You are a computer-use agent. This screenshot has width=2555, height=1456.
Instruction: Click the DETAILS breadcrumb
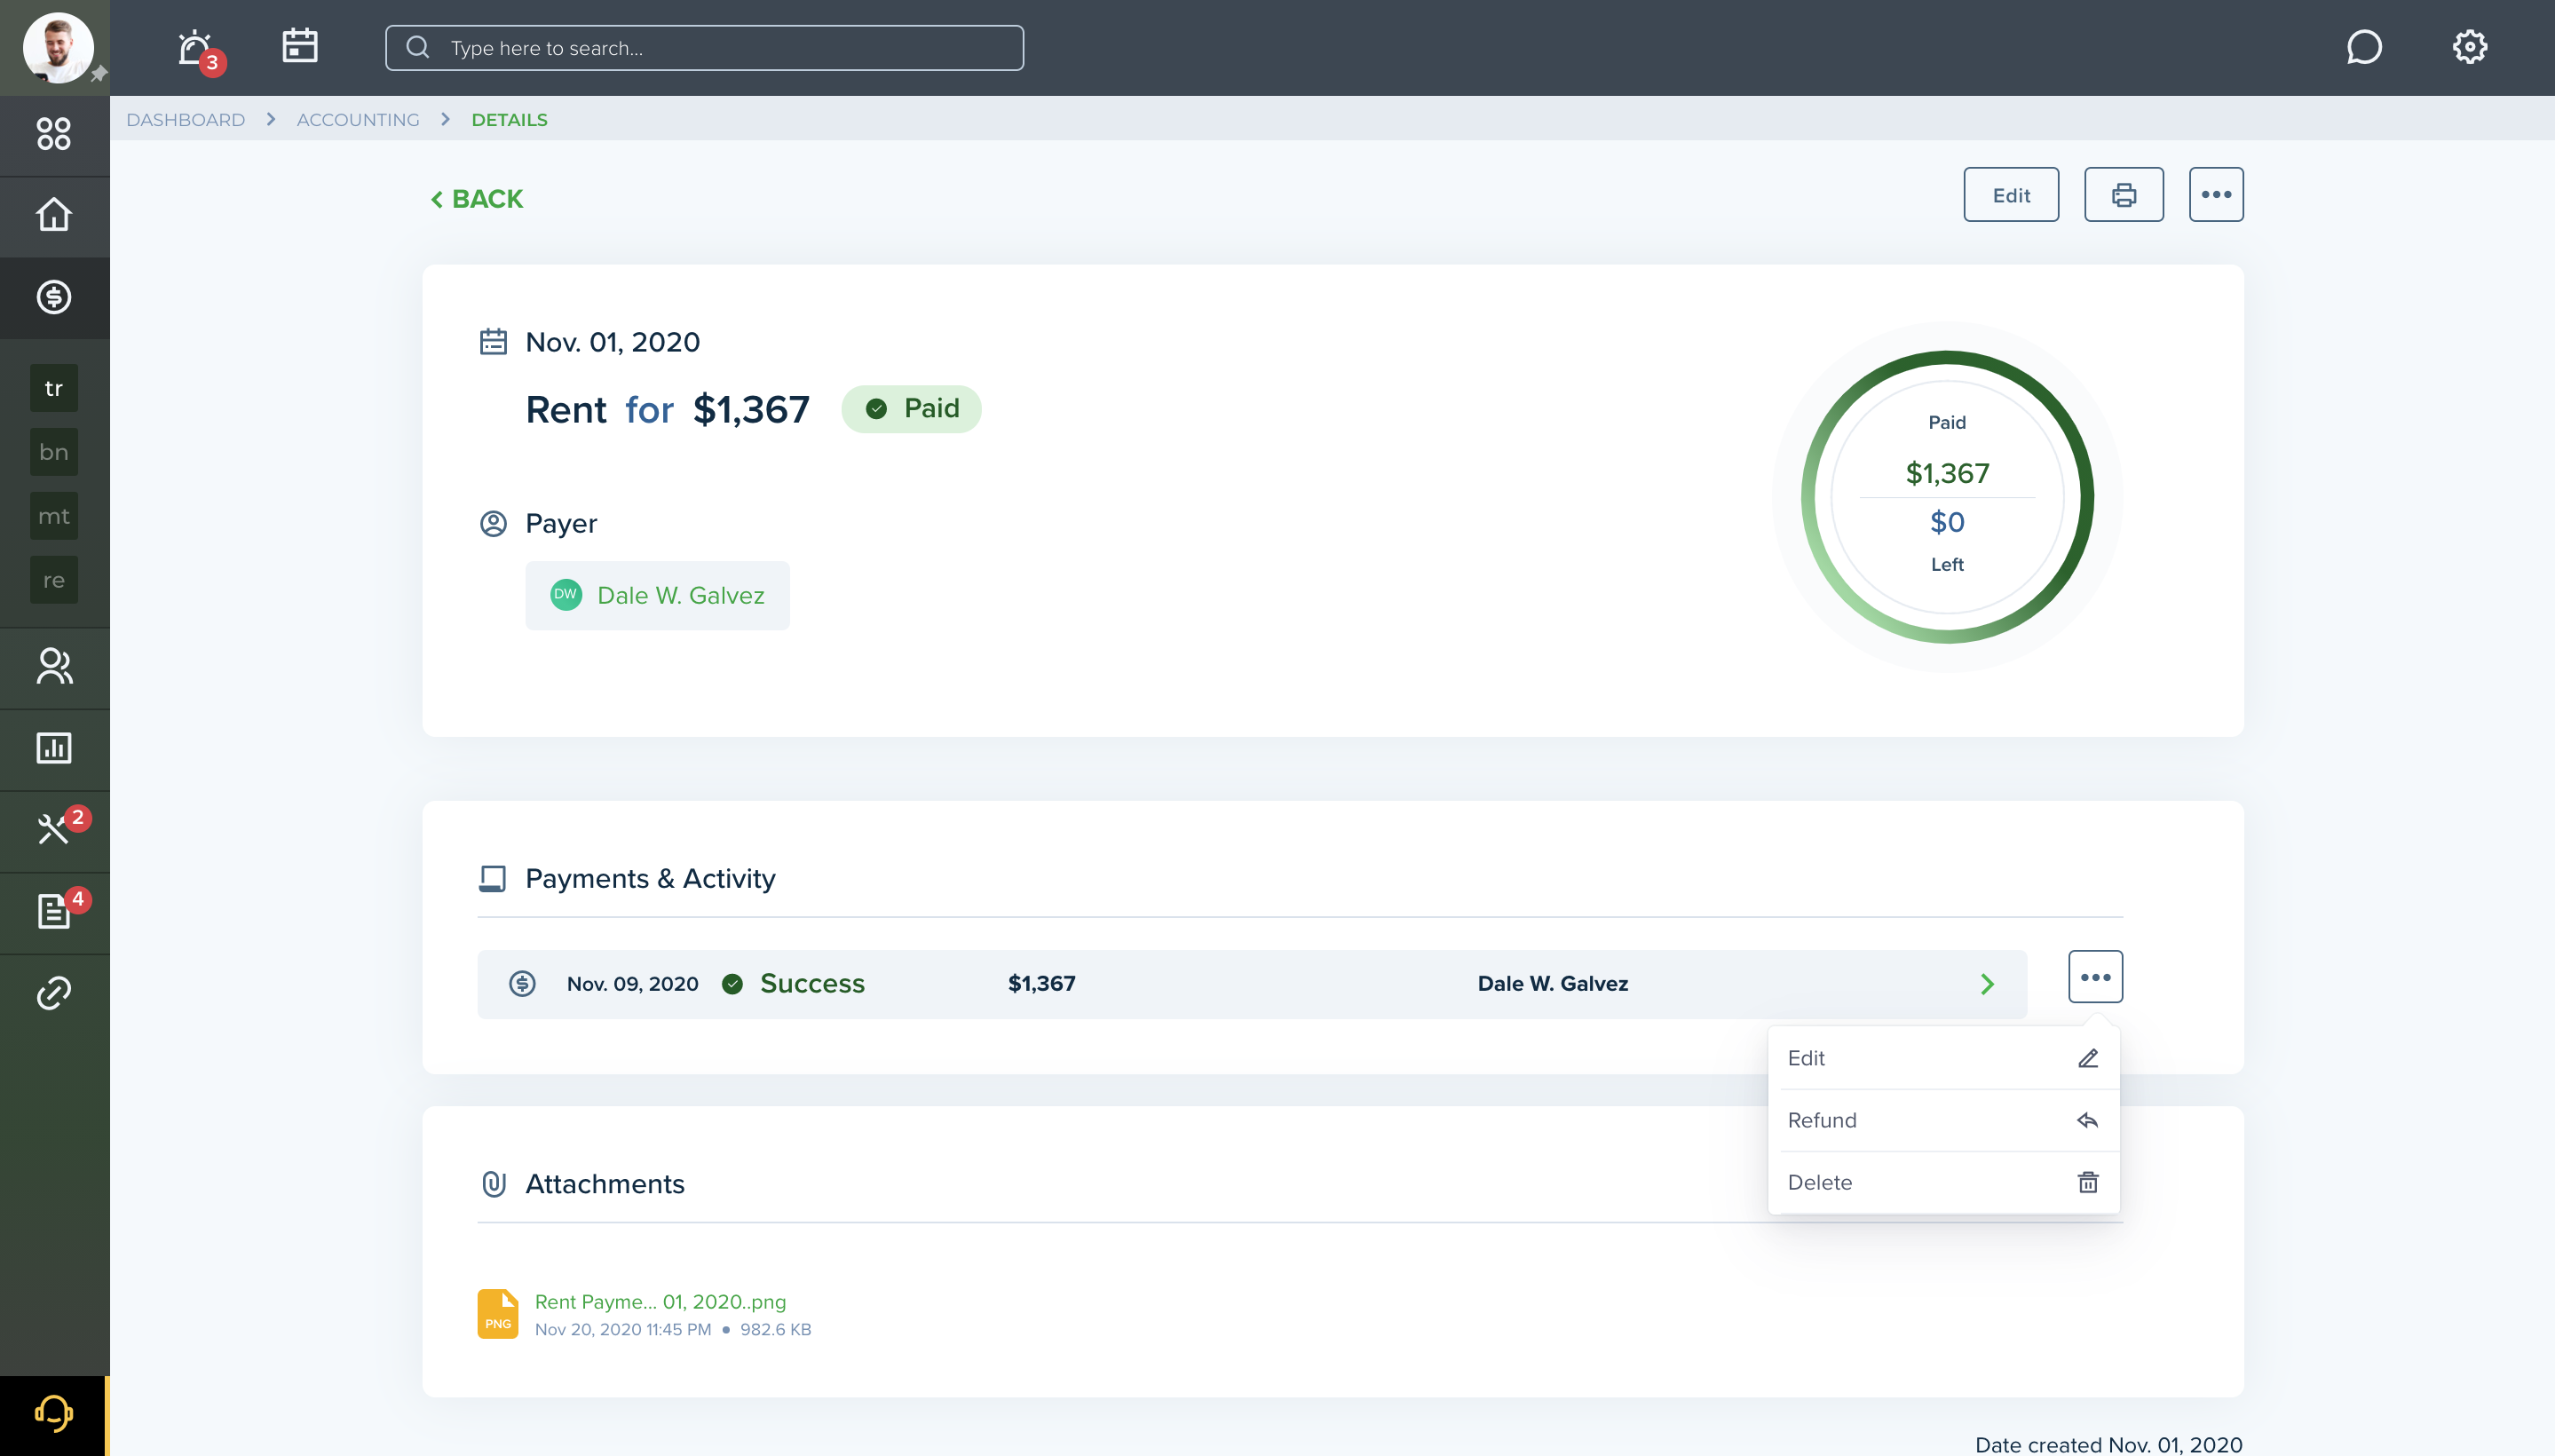pos(509,120)
